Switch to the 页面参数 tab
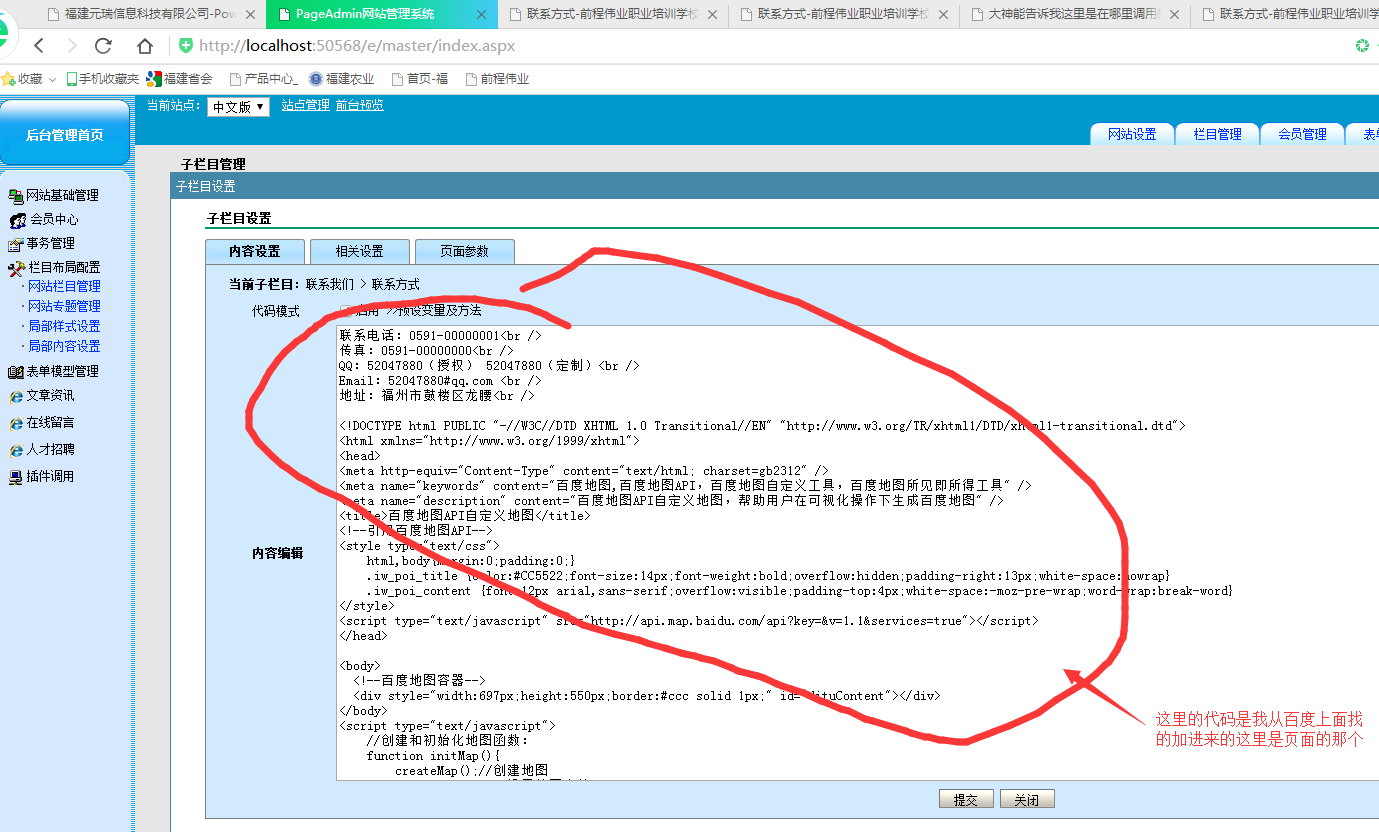 (464, 251)
